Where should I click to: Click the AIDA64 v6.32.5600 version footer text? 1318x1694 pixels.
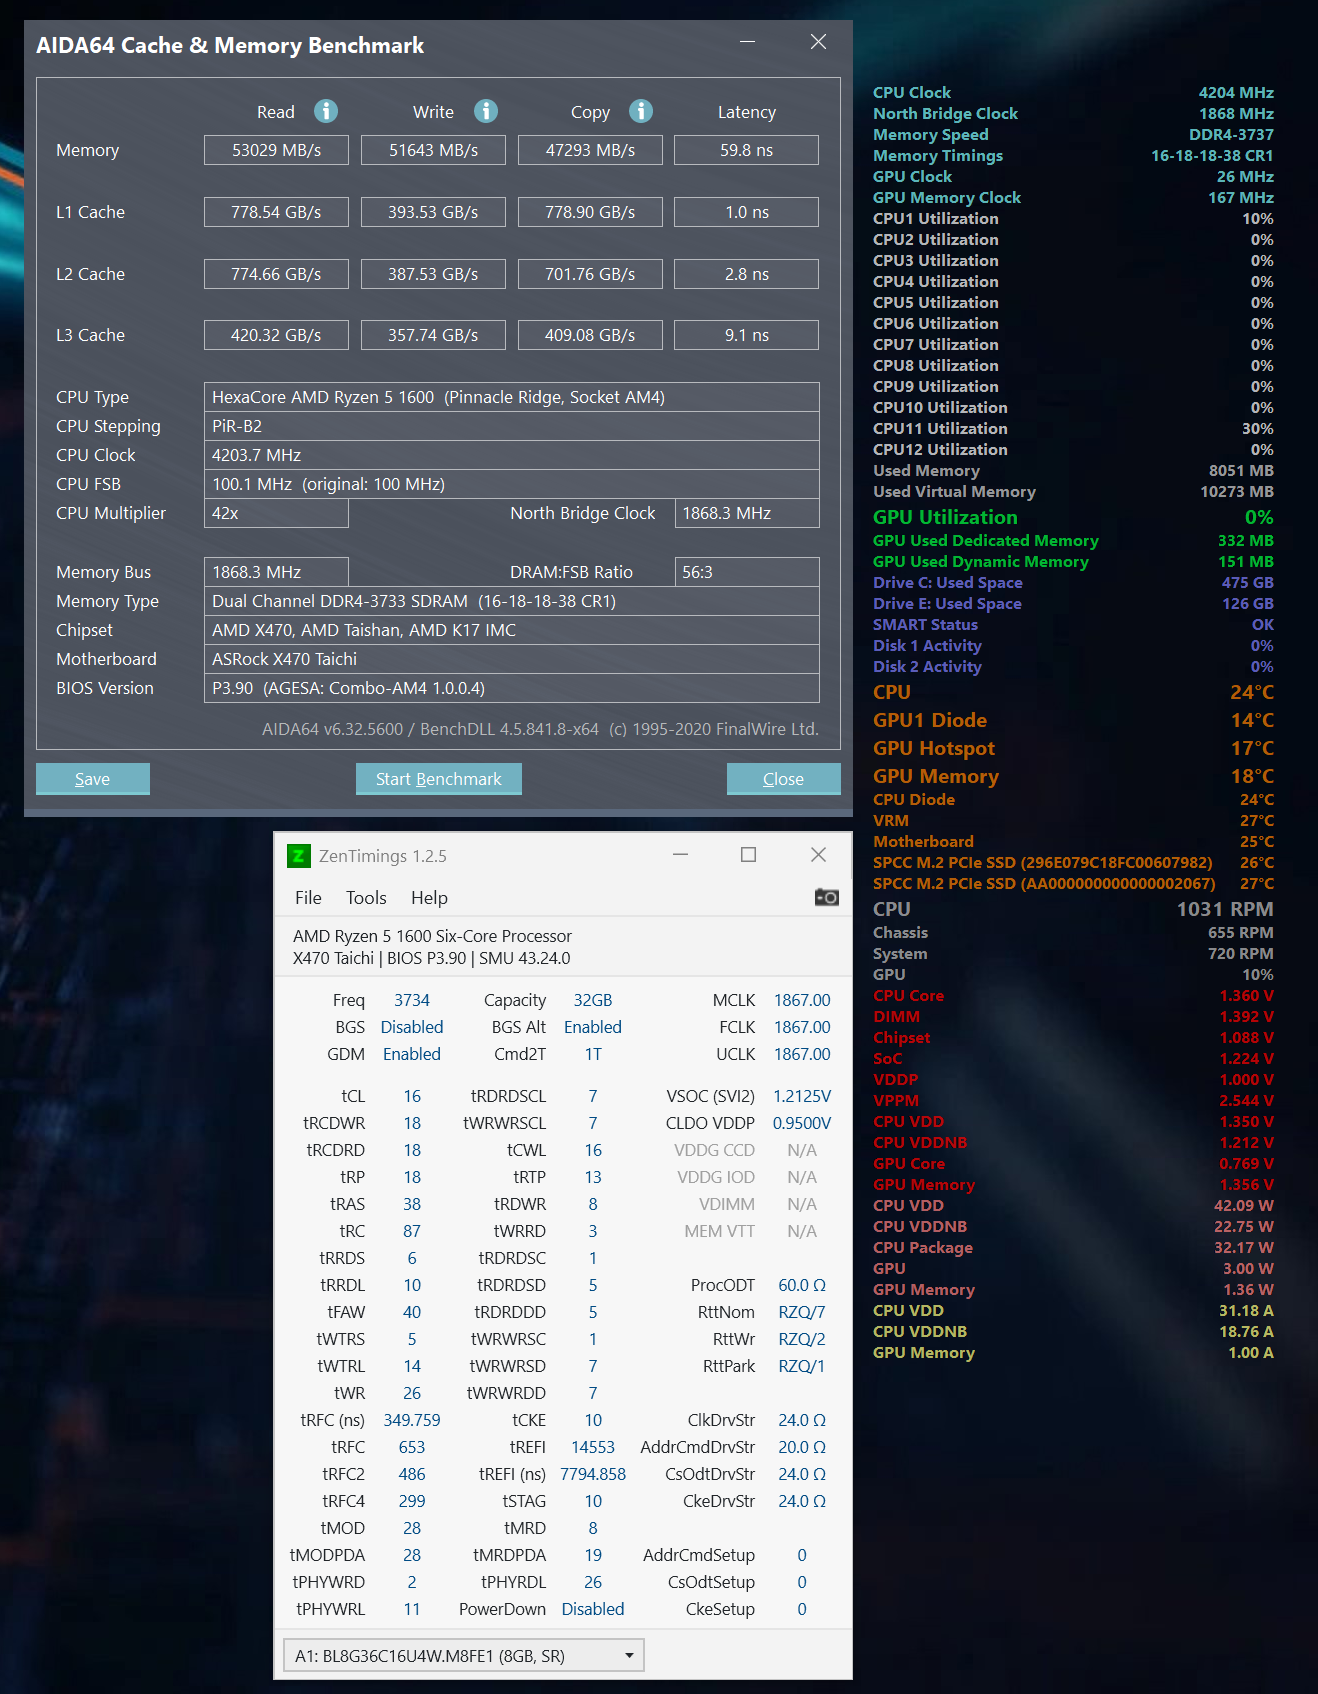pyautogui.click(x=540, y=729)
